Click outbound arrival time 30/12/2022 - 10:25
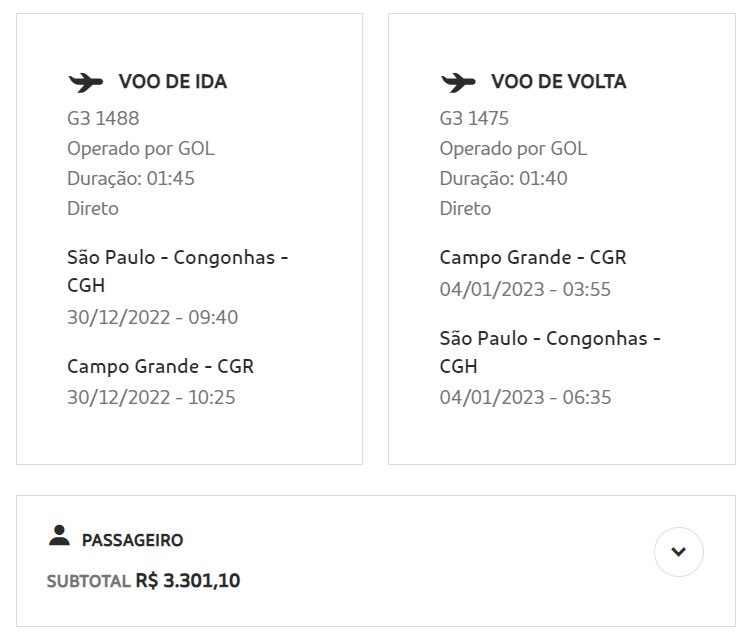The height and width of the screenshot is (642, 746). [x=151, y=397]
